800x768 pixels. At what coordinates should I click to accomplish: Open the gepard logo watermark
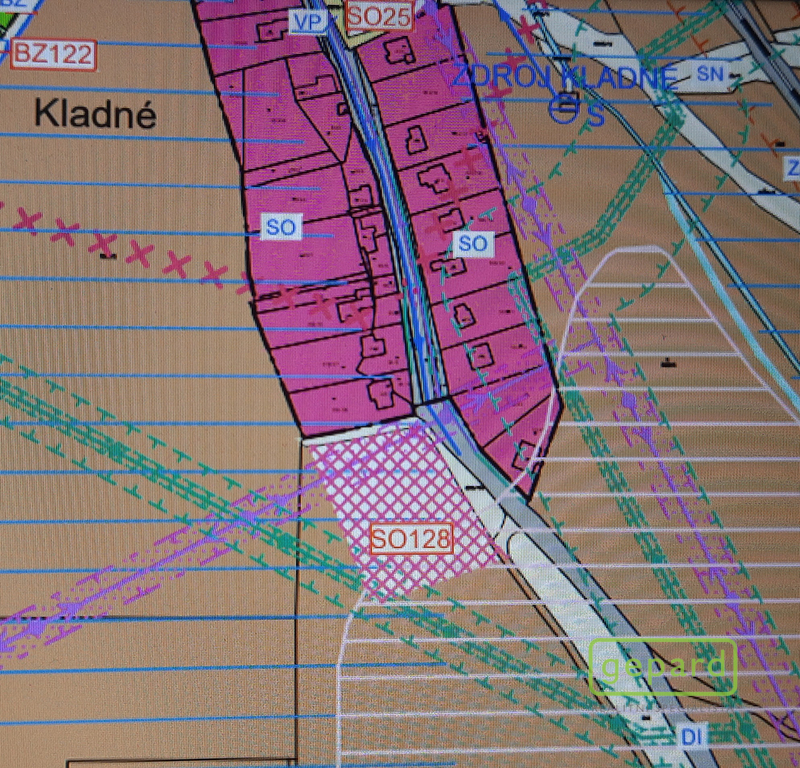(663, 666)
